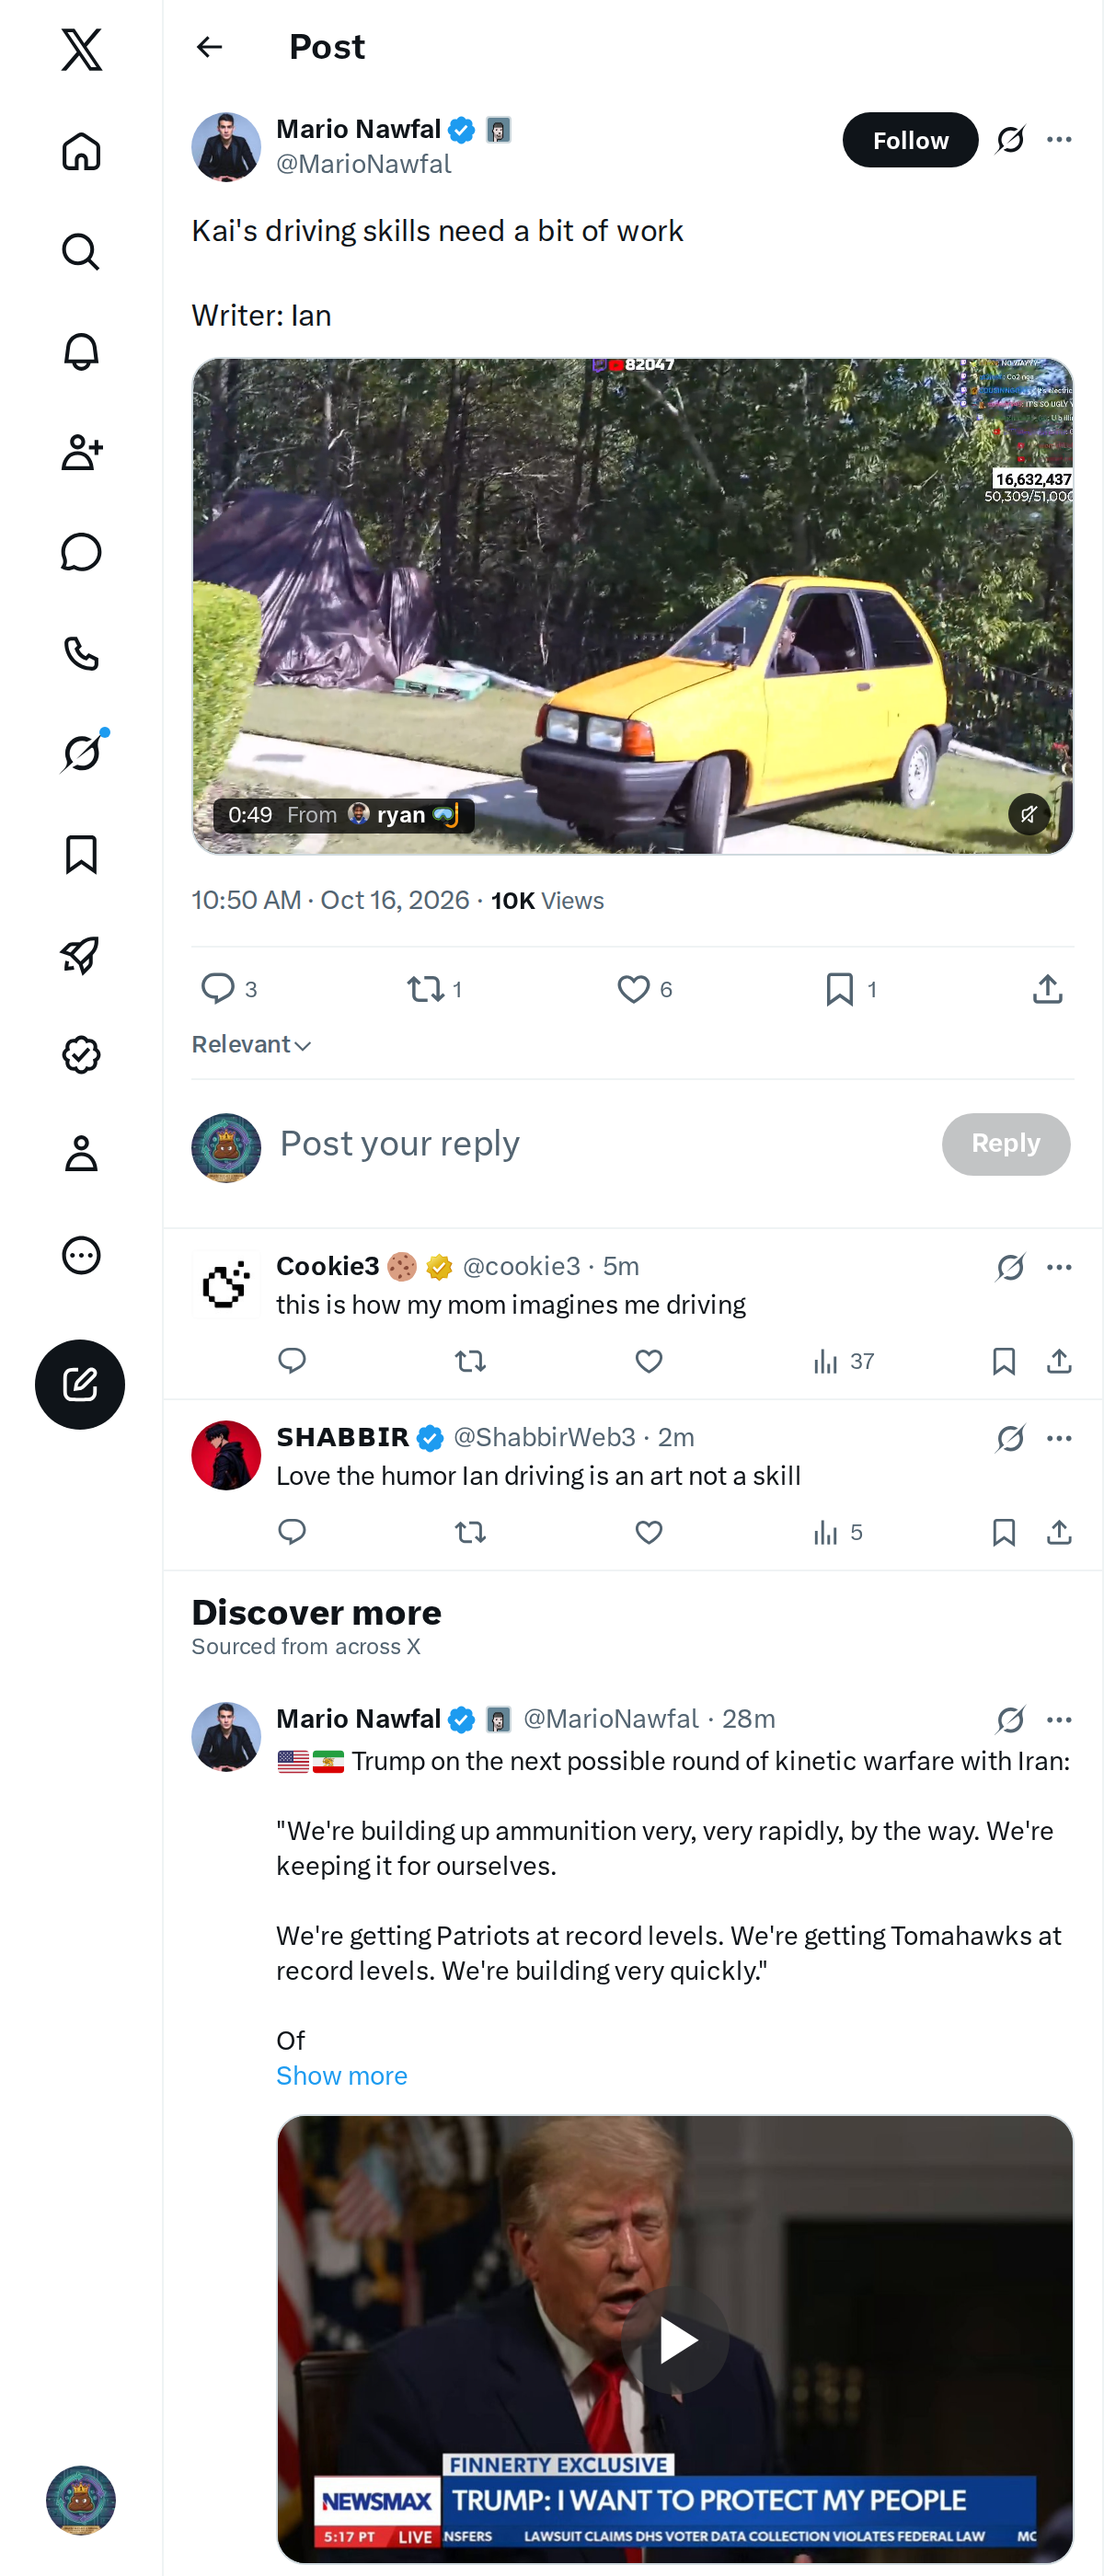Share Mario Nawfal's post via share icon

(1047, 989)
